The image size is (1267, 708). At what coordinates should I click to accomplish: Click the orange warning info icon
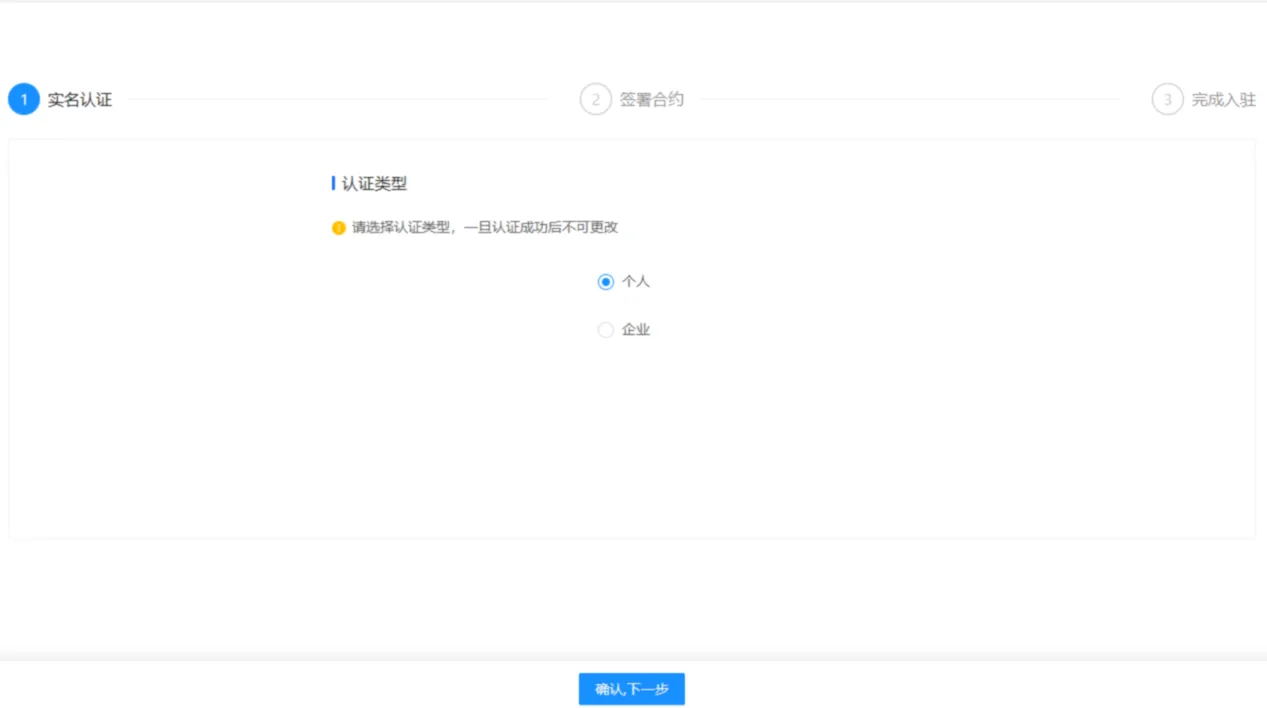coord(339,228)
